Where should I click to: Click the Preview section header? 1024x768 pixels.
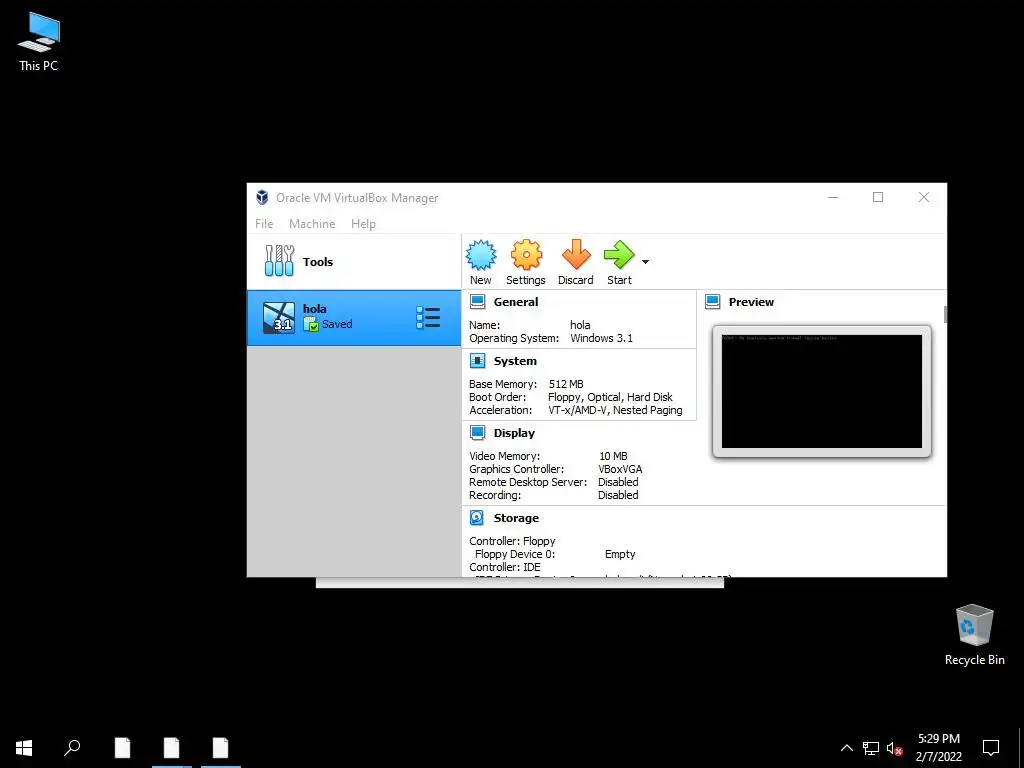(751, 302)
